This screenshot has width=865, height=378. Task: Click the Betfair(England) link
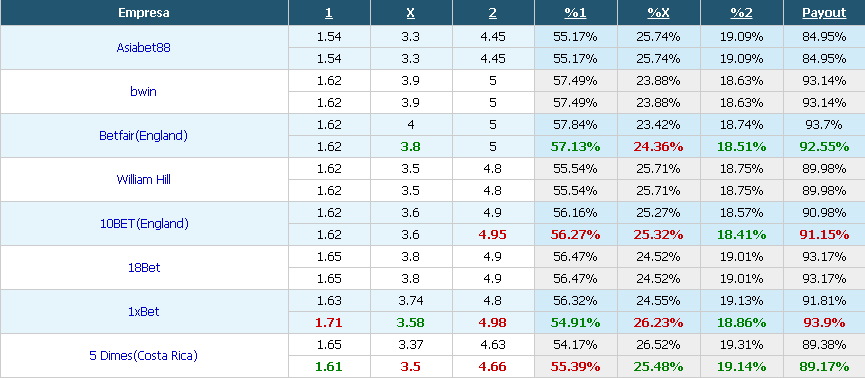tap(143, 136)
